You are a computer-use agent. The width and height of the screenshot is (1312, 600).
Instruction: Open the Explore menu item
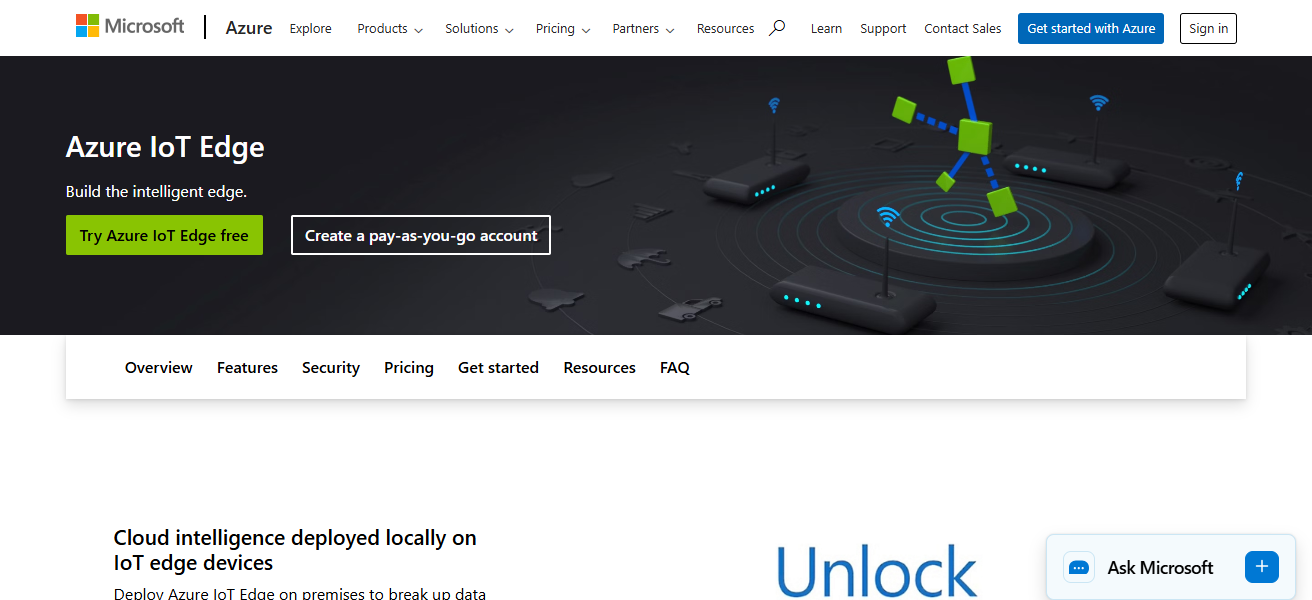(310, 29)
